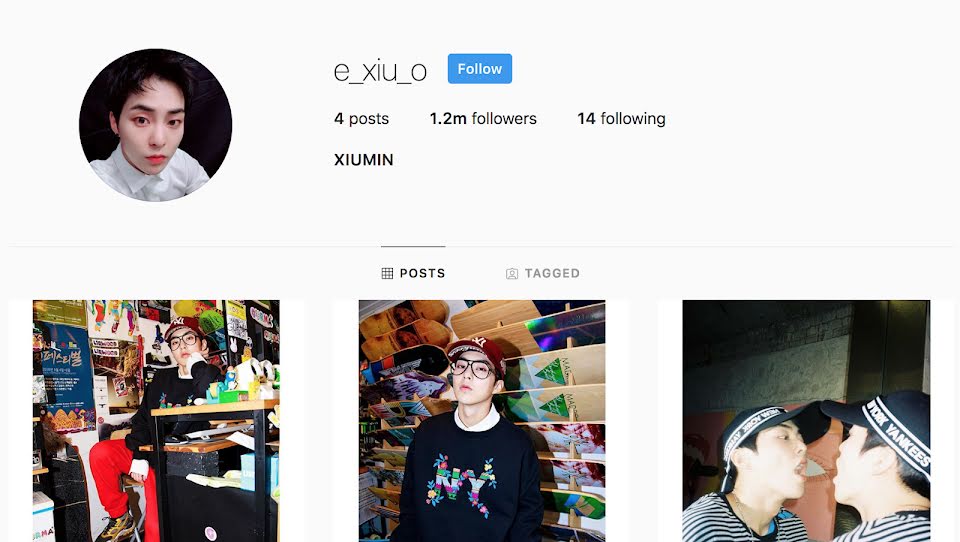Open the red pants desk photo post
The image size is (960, 542).
click(156, 421)
